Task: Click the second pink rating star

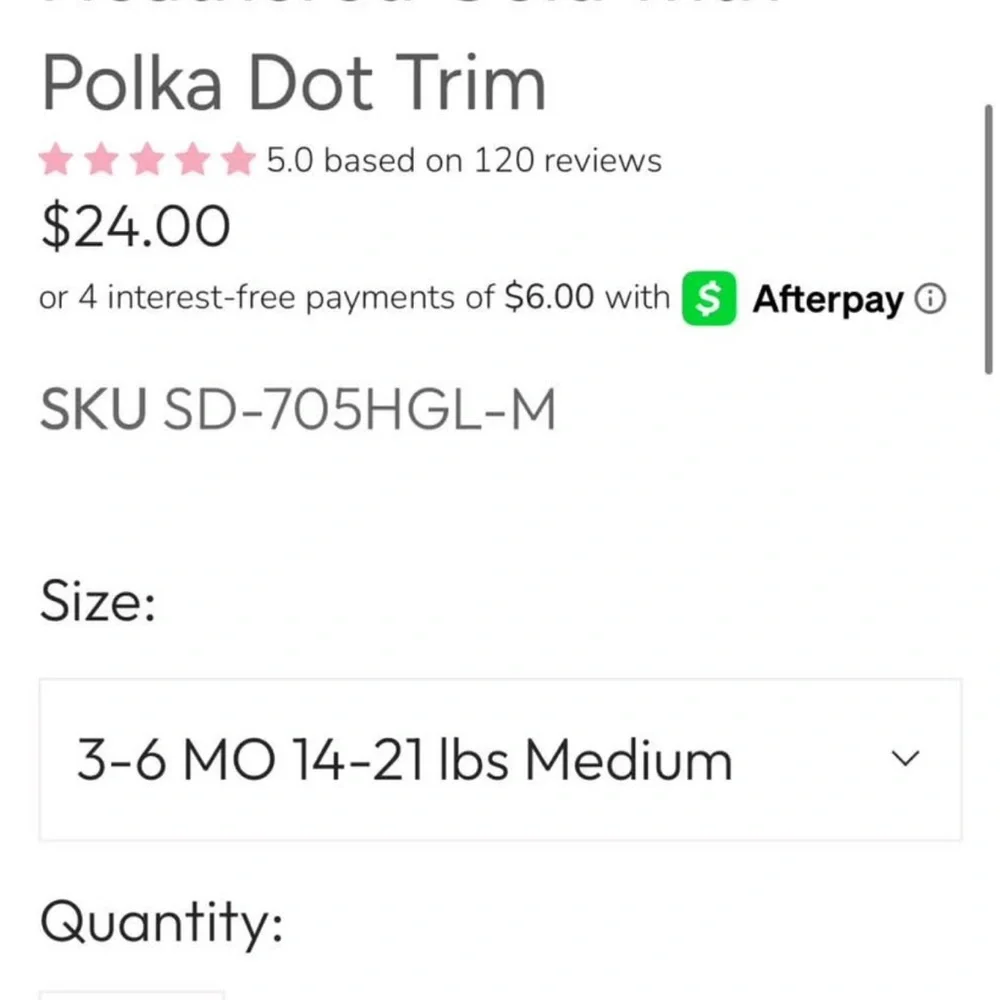Action: coord(101,159)
